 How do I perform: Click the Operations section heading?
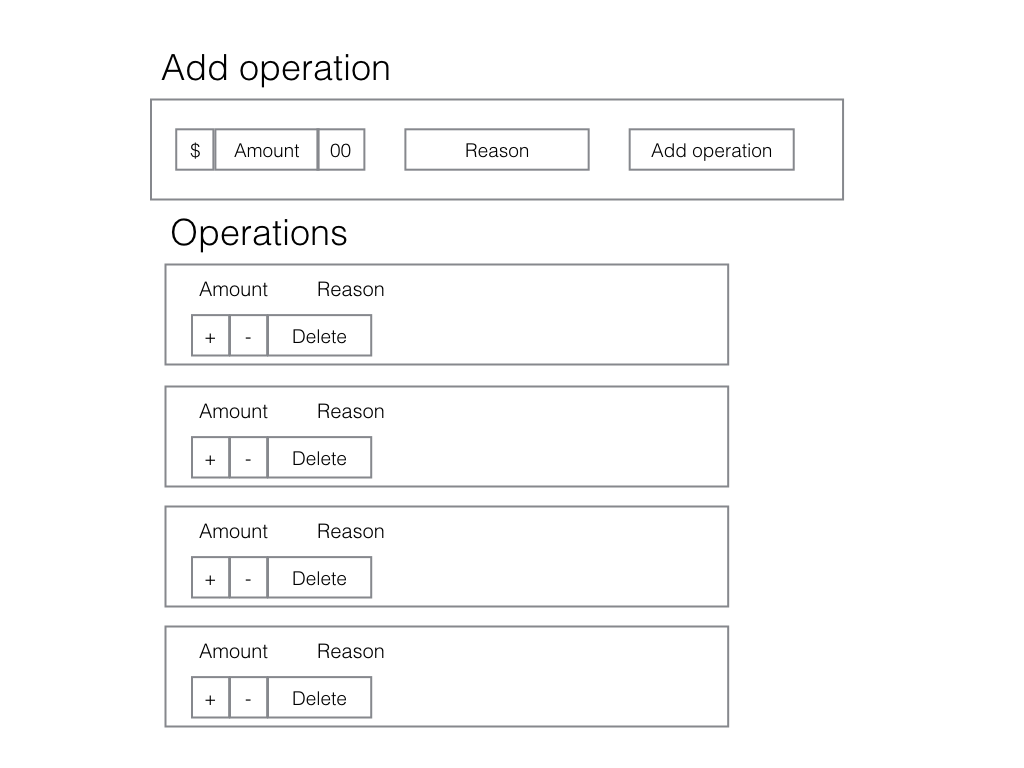click(259, 233)
